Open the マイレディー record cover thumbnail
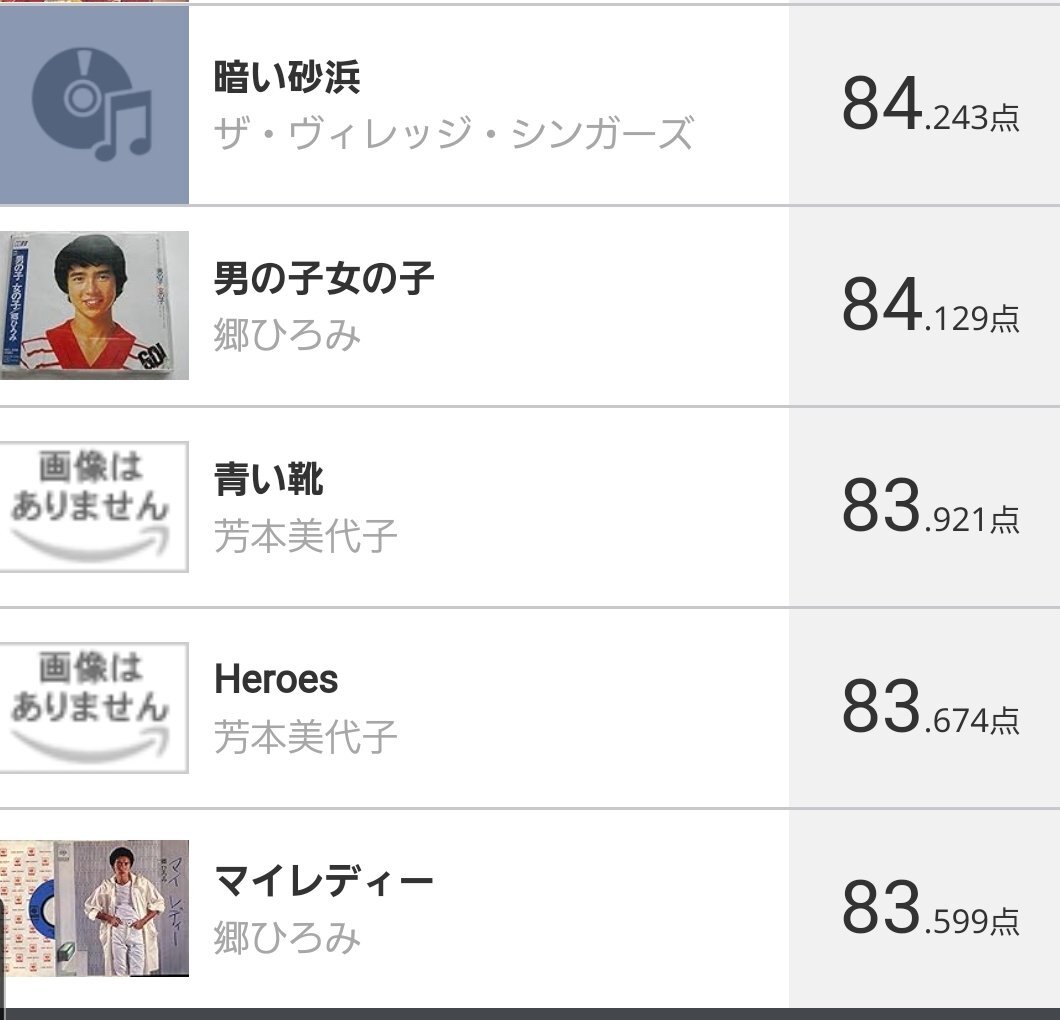Viewport: 1060px width, 1020px height. point(94,908)
